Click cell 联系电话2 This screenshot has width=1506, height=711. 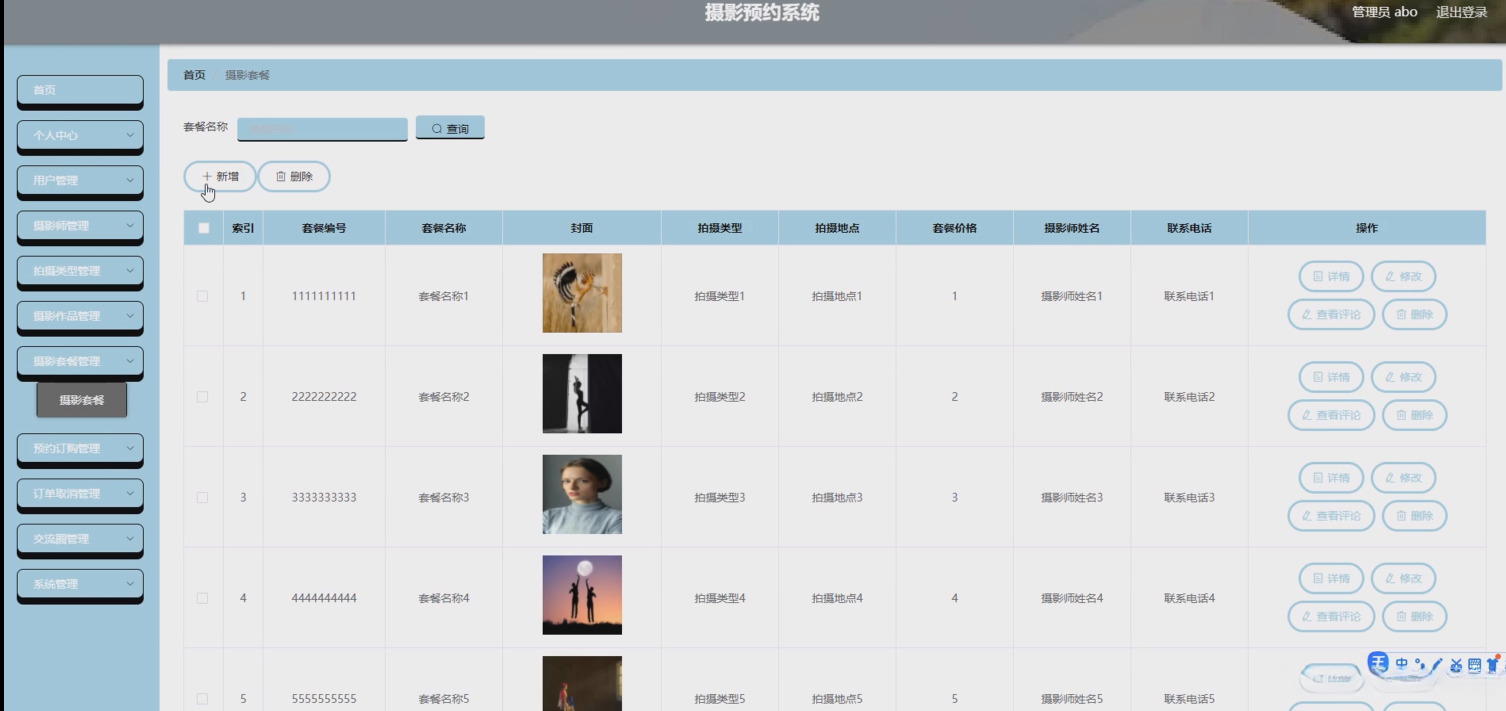tap(1189, 397)
